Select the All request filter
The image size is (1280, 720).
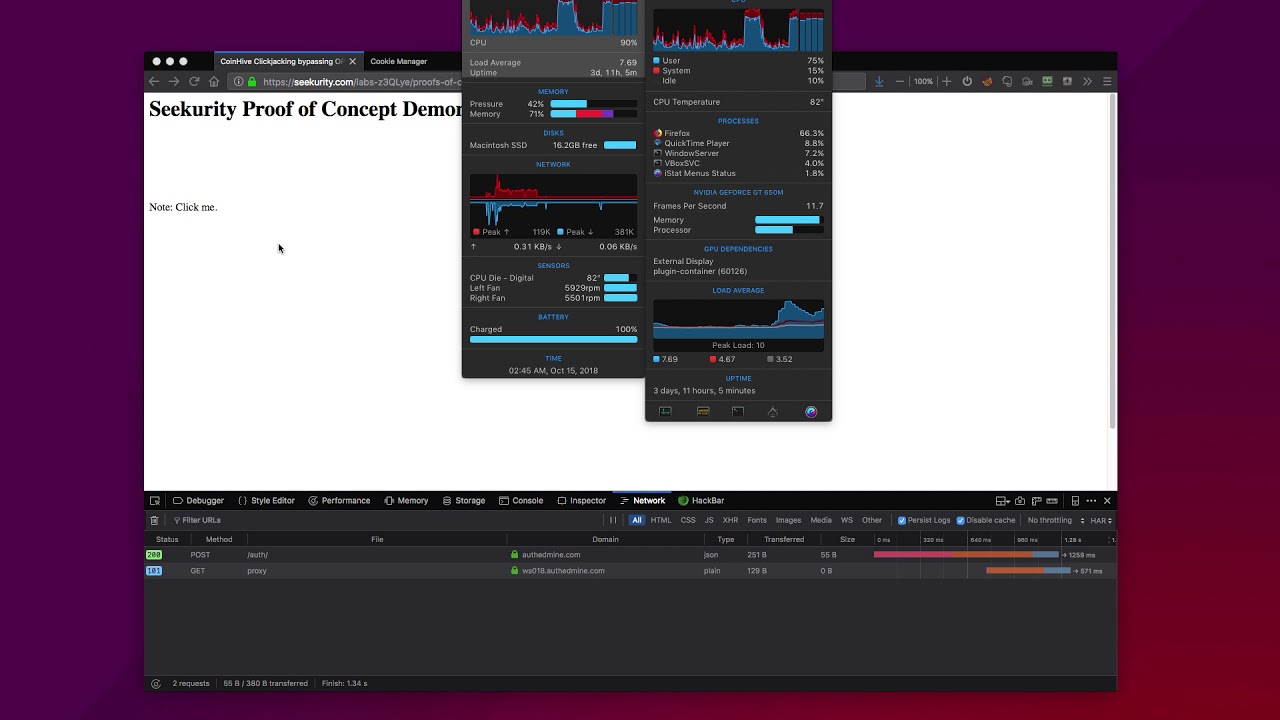[637, 520]
